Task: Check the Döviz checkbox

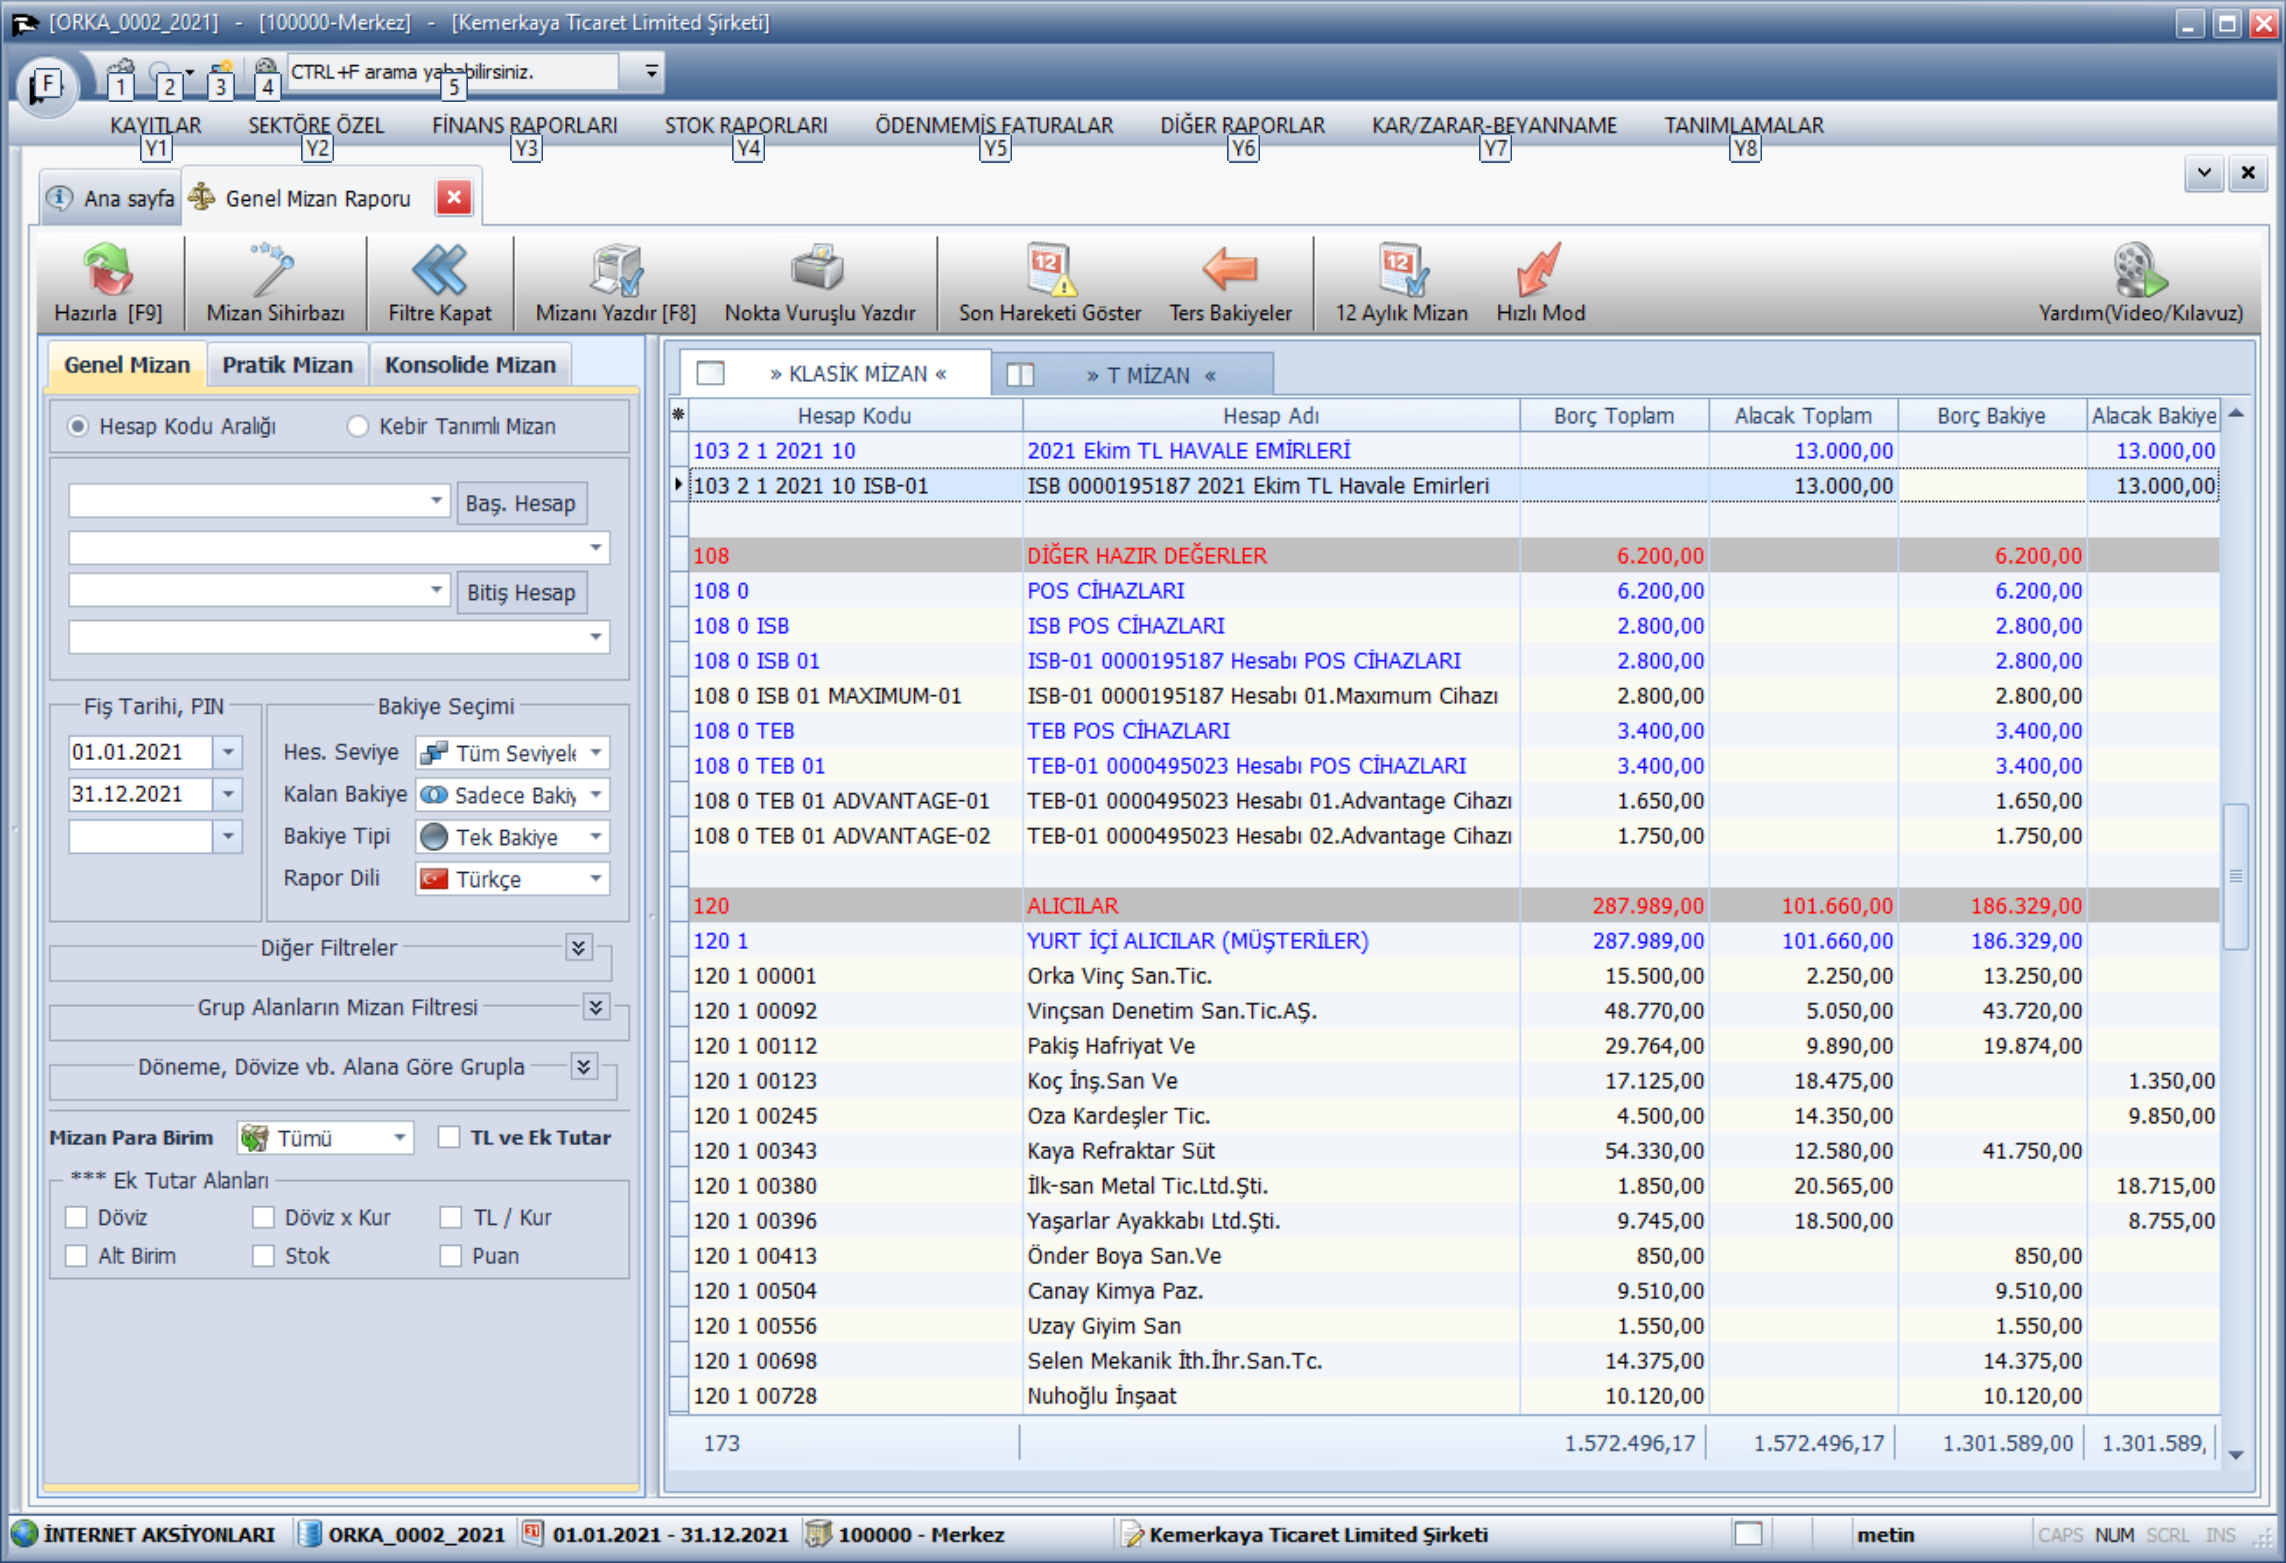Action: (76, 1216)
